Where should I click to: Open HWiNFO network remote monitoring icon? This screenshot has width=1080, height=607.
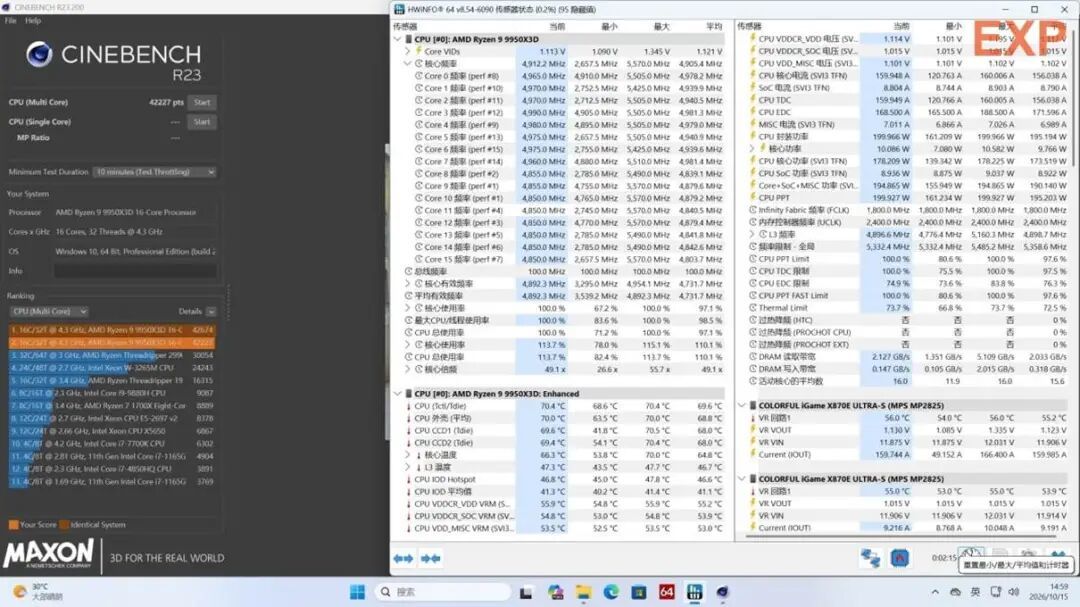[x=871, y=558]
